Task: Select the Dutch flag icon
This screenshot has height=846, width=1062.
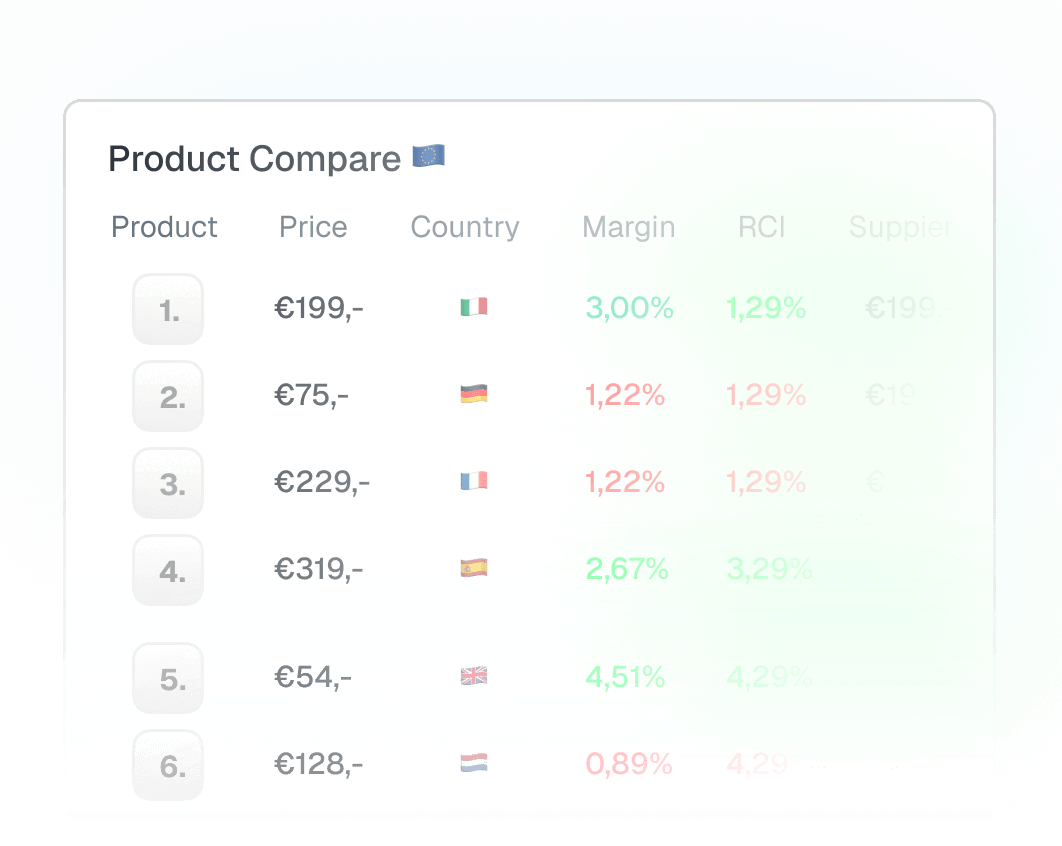Action: [473, 763]
